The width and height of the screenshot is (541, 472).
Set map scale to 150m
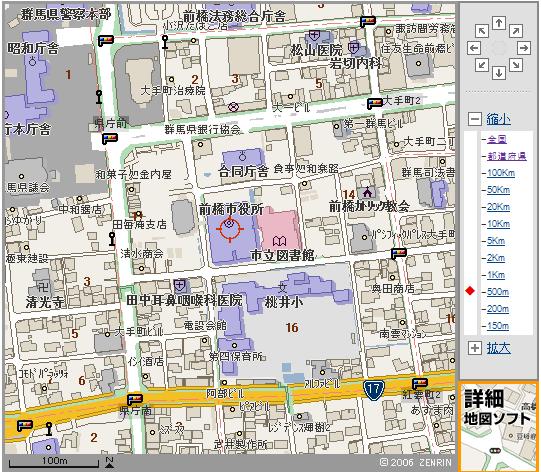point(498,325)
